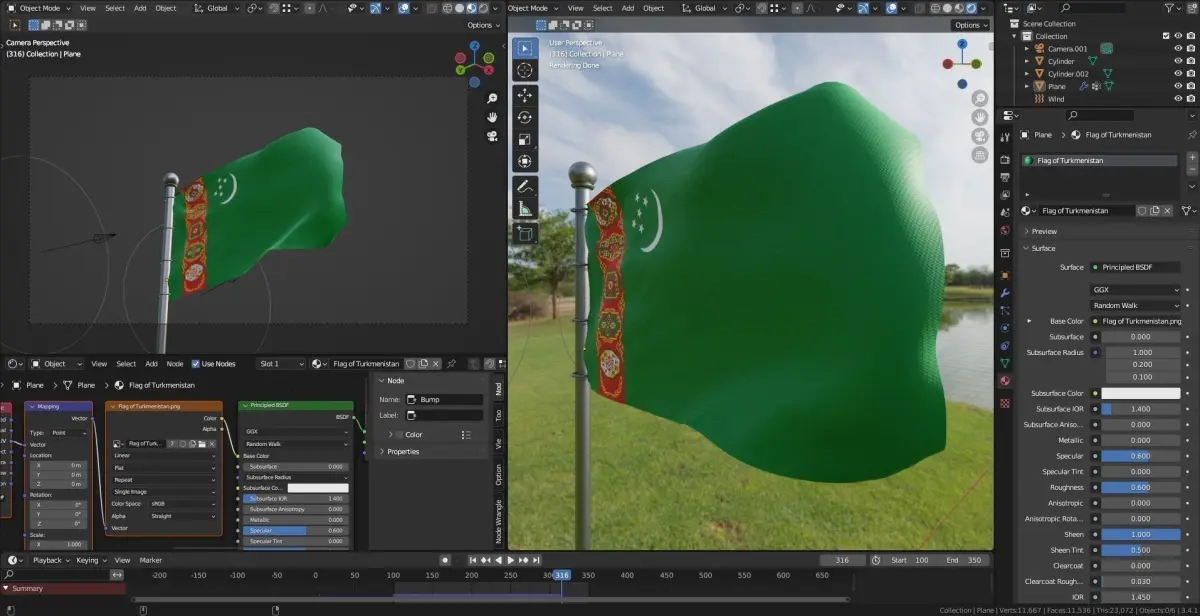
Task: Open Node menu in node editor header
Action: [x=175, y=364]
